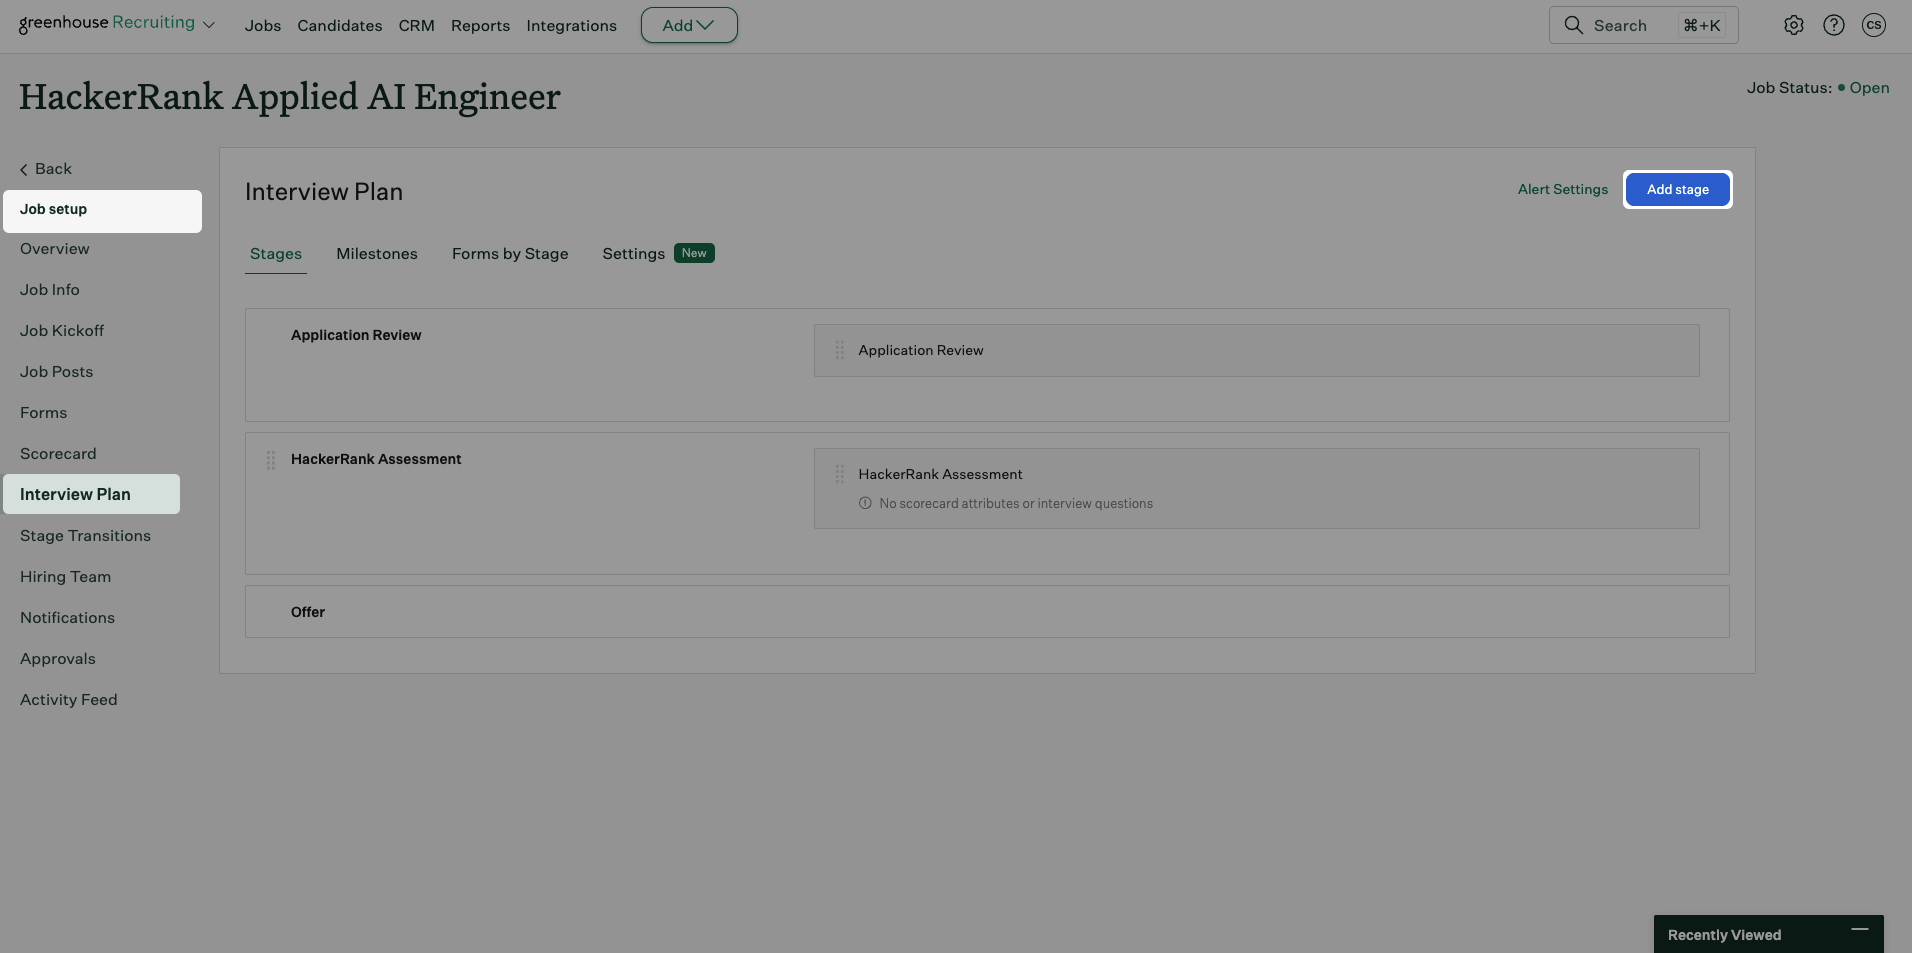Open Forms in the sidebar
Image resolution: width=1912 pixels, height=953 pixels.
click(44, 413)
